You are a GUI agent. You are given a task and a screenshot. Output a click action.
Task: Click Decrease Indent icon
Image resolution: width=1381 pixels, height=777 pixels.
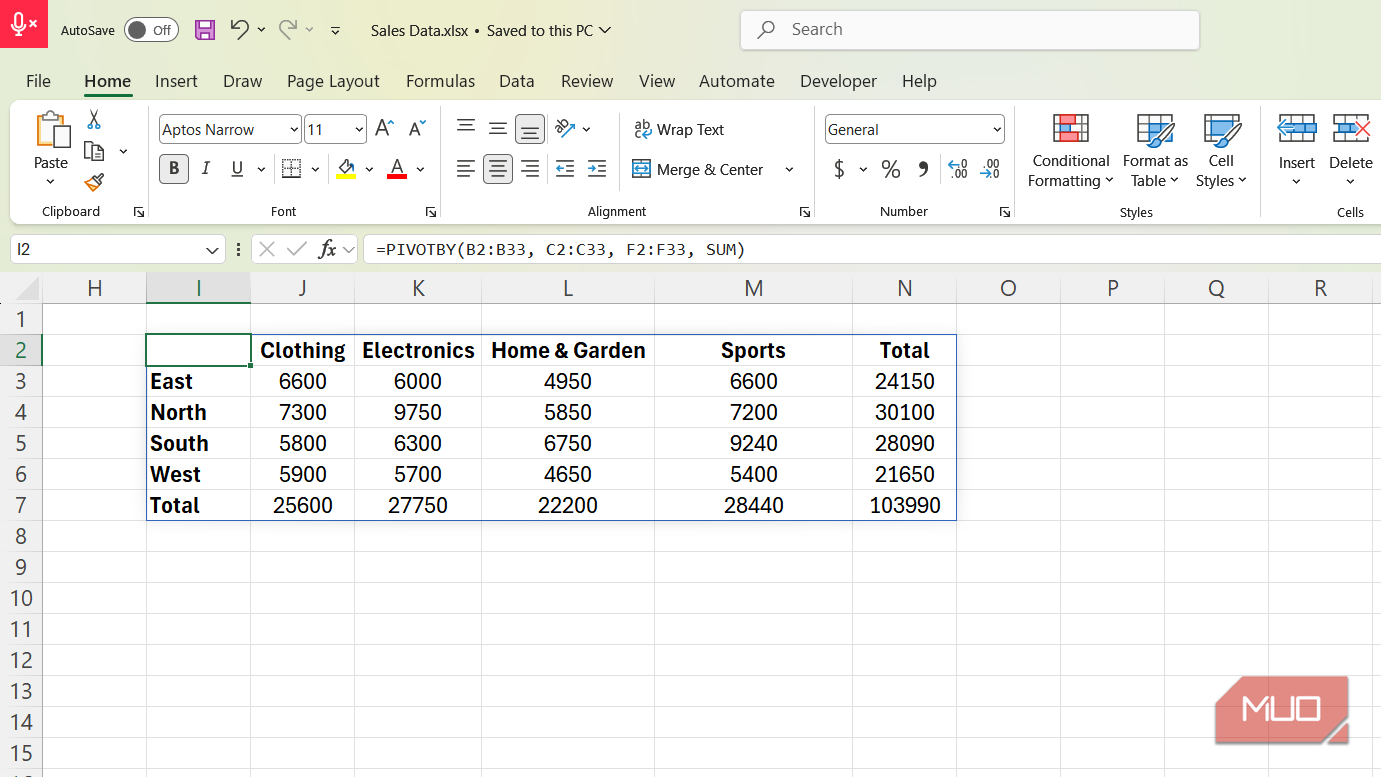click(x=564, y=169)
